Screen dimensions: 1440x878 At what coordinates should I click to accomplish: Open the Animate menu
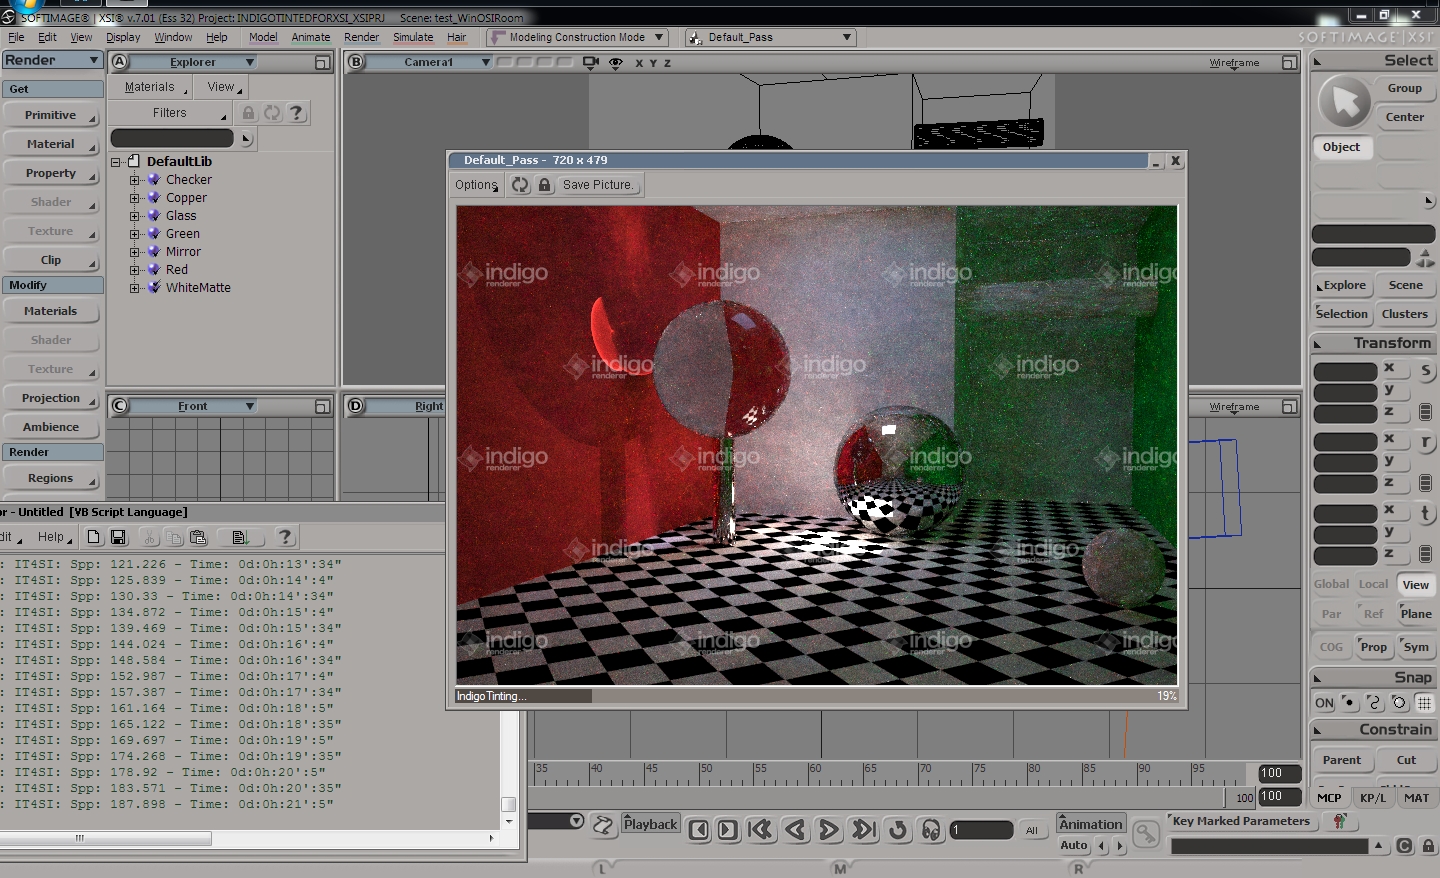point(311,37)
